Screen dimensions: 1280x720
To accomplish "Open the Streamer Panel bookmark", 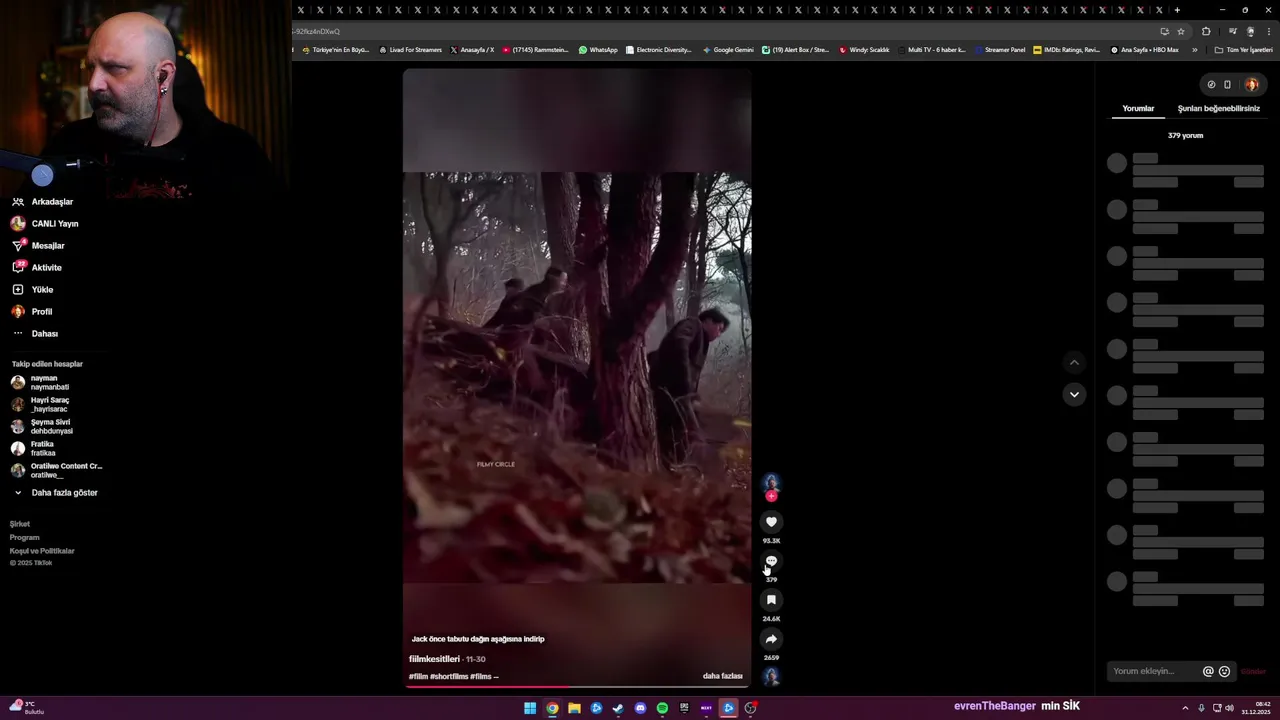I will pos(1000,50).
